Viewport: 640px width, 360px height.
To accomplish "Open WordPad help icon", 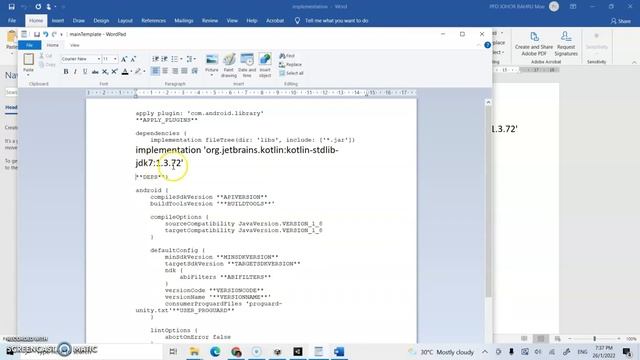I will (487, 45).
